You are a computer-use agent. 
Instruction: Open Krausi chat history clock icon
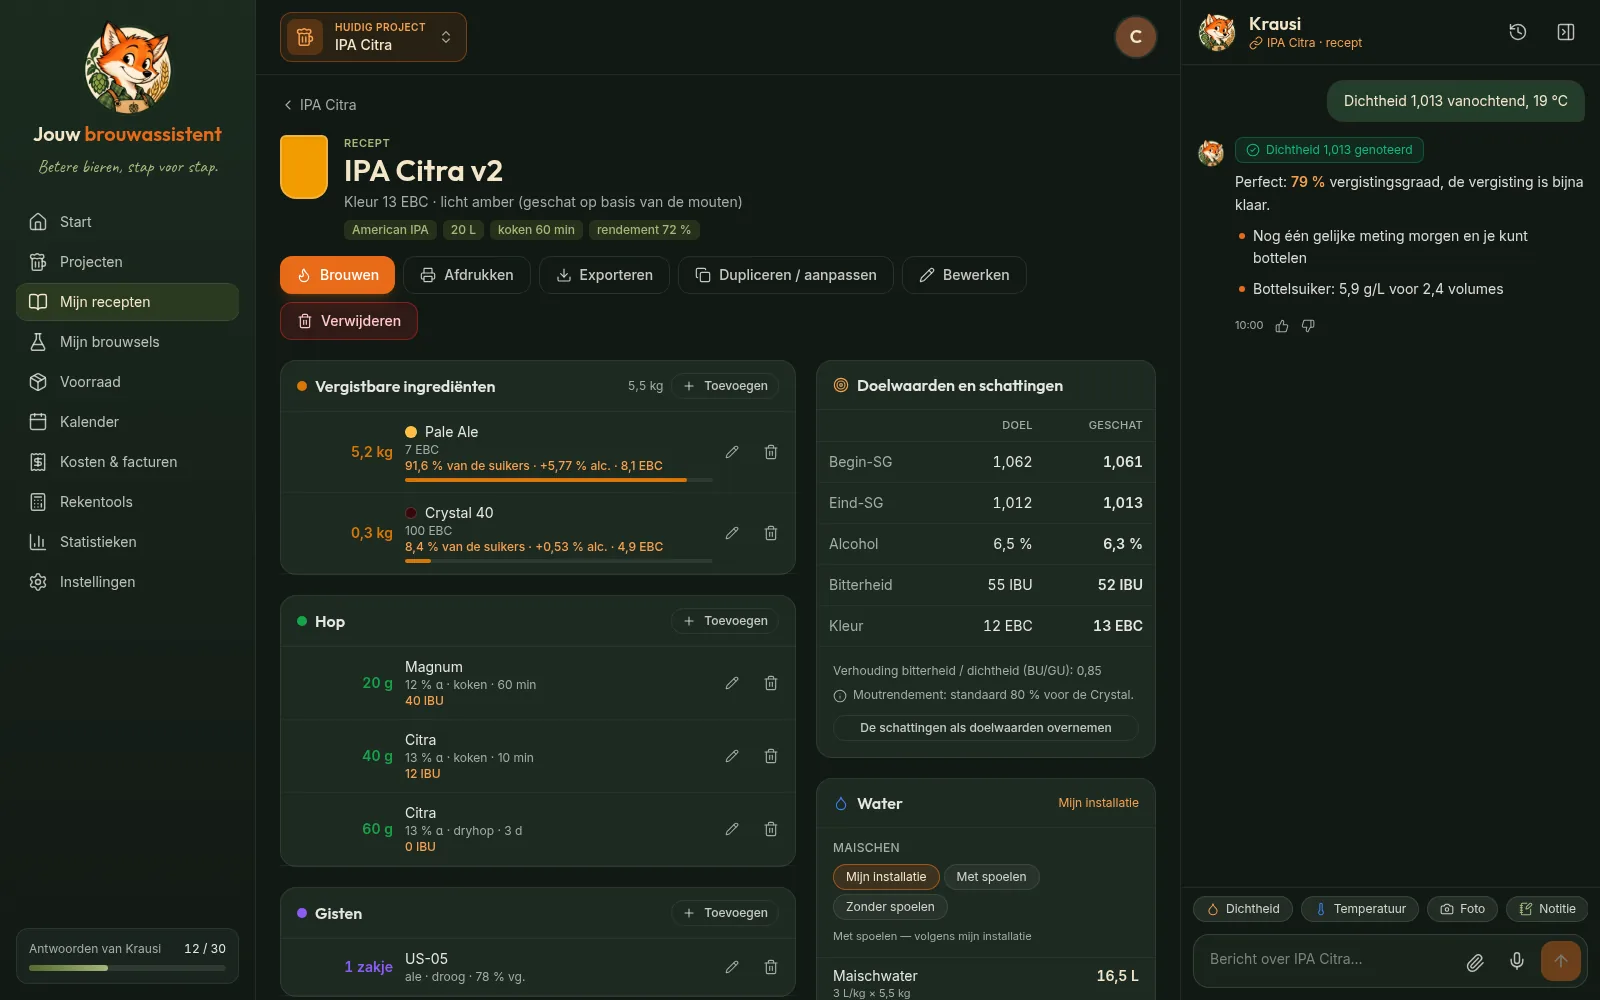coord(1518,32)
